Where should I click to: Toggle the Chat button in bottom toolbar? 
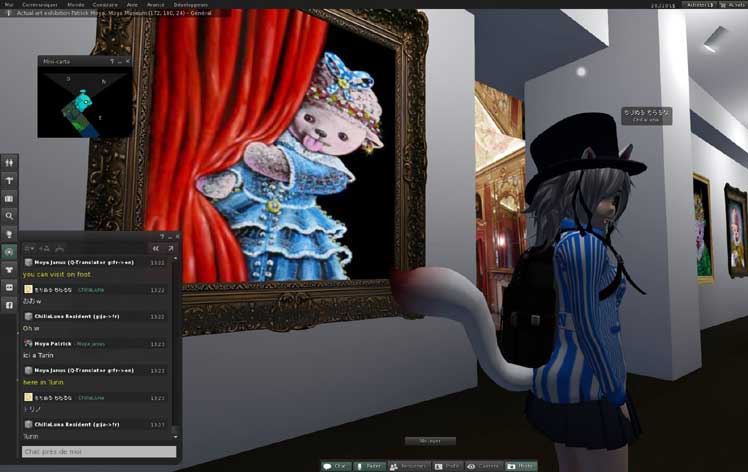(336, 466)
